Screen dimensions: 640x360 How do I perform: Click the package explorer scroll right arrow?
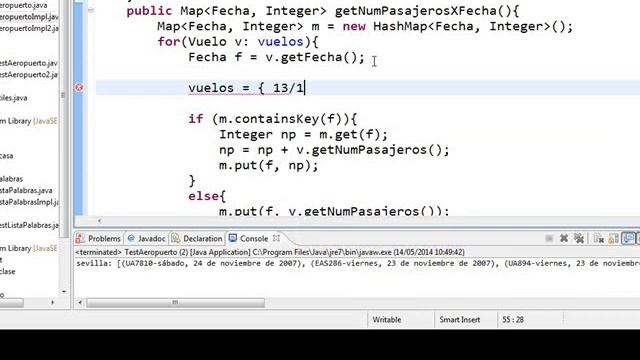coord(52,302)
